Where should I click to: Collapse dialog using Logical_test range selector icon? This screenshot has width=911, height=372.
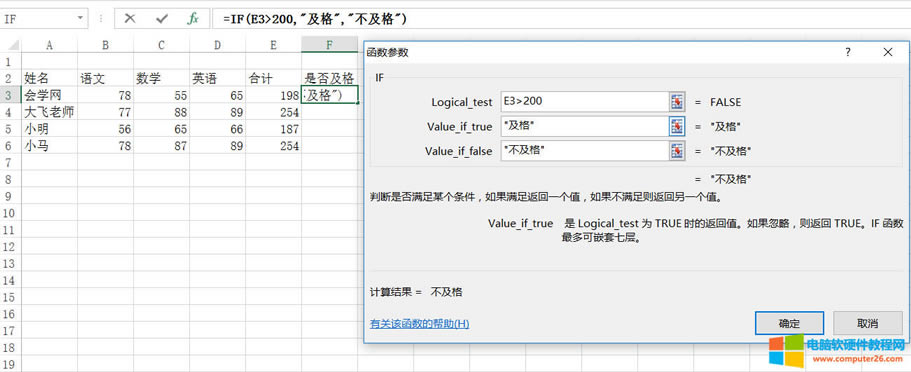[x=677, y=102]
